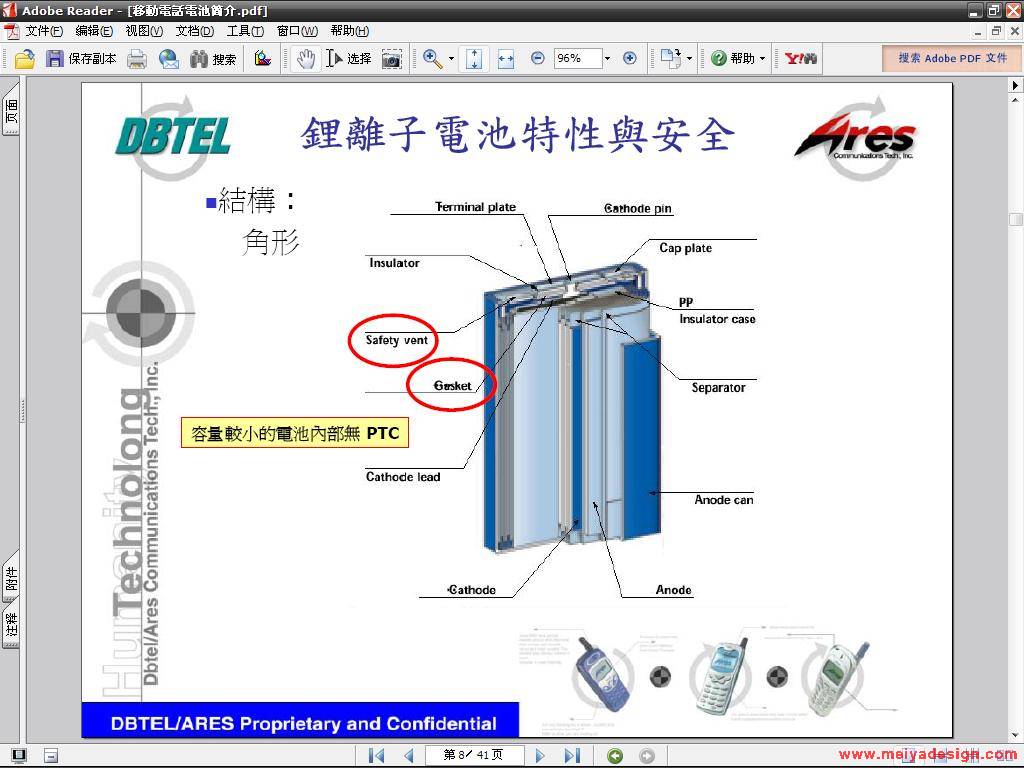1024x768 pixels.
Task: Click the scroll up arrow
Action: click(x=1016, y=100)
